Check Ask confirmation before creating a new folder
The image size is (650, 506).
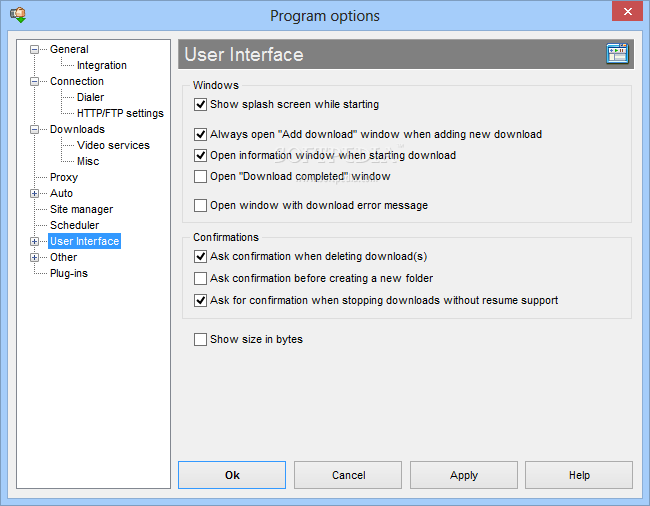pyautogui.click(x=200, y=278)
